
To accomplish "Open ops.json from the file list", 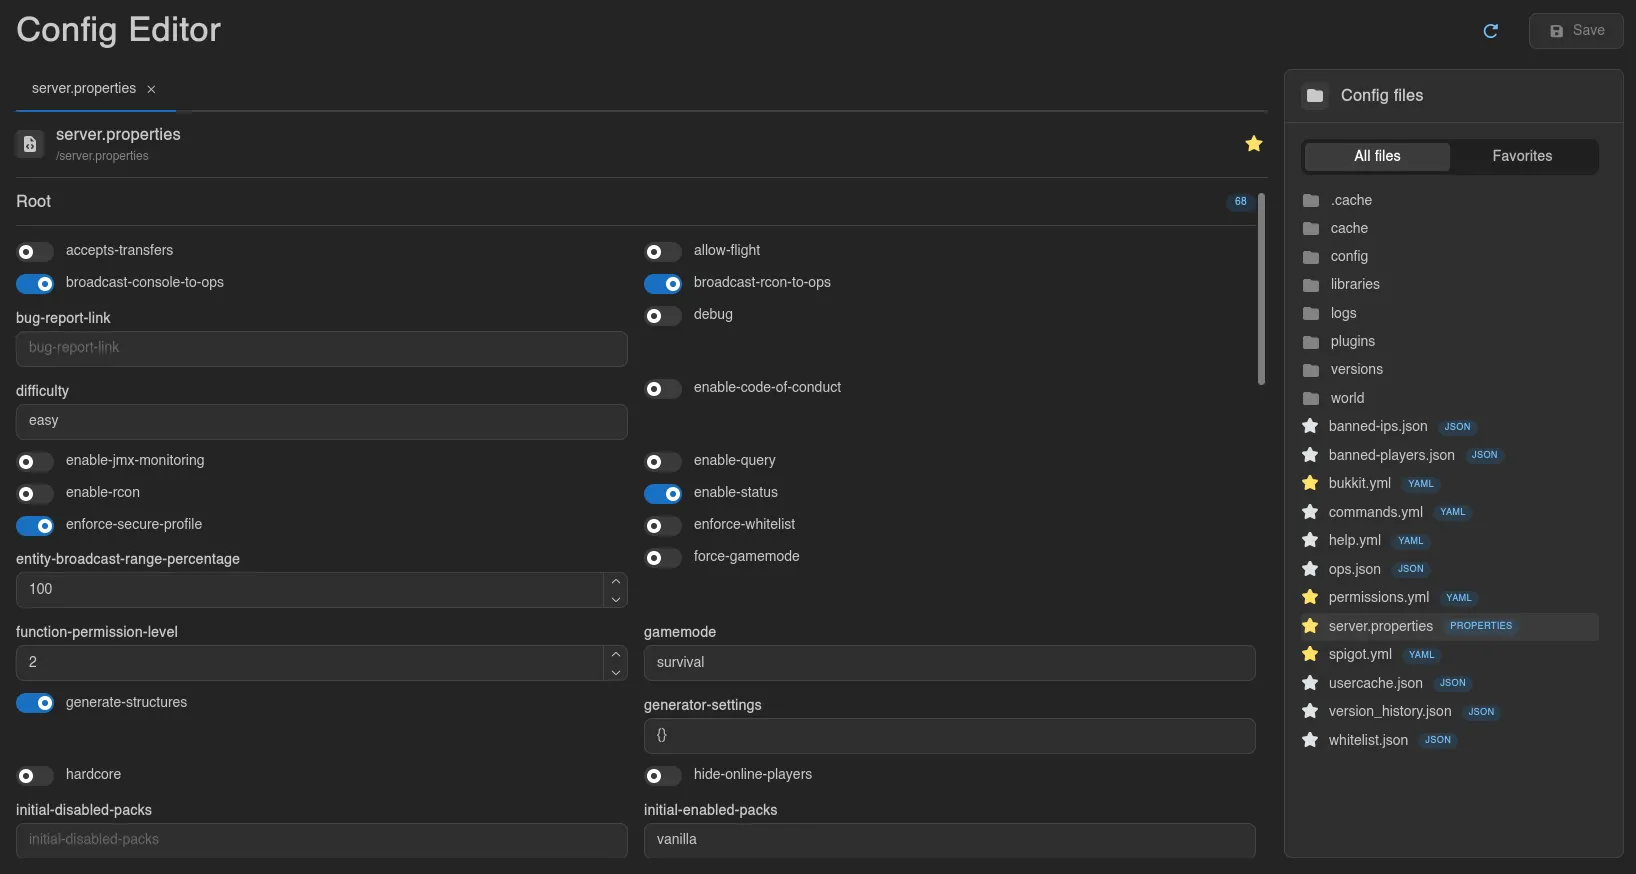I will tap(1355, 569).
